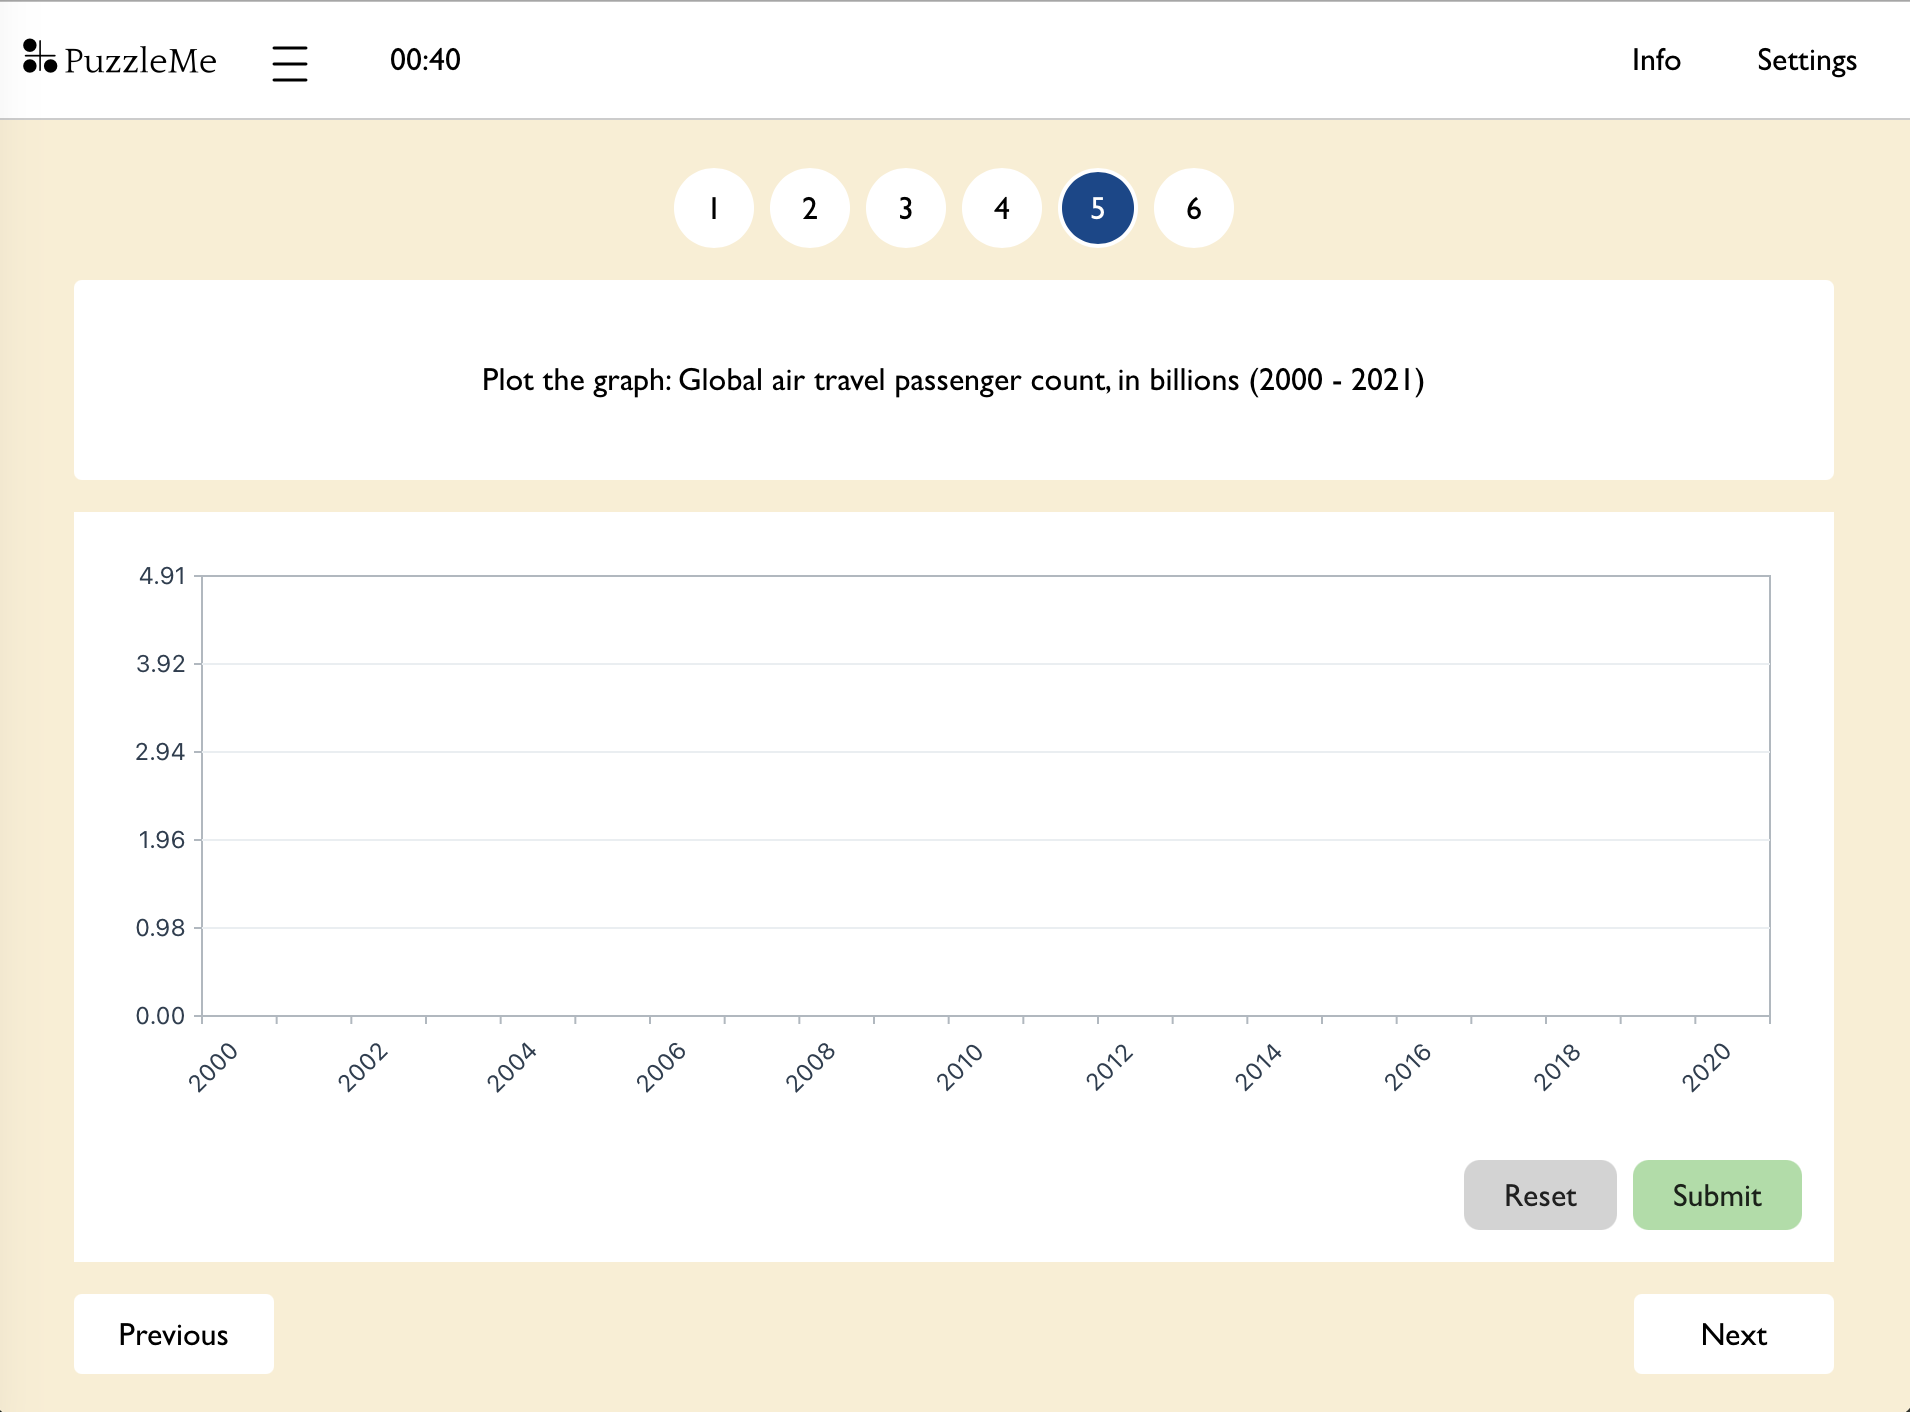The width and height of the screenshot is (1910, 1412).
Task: Click the 2.94 y-axis label
Action: pos(160,752)
